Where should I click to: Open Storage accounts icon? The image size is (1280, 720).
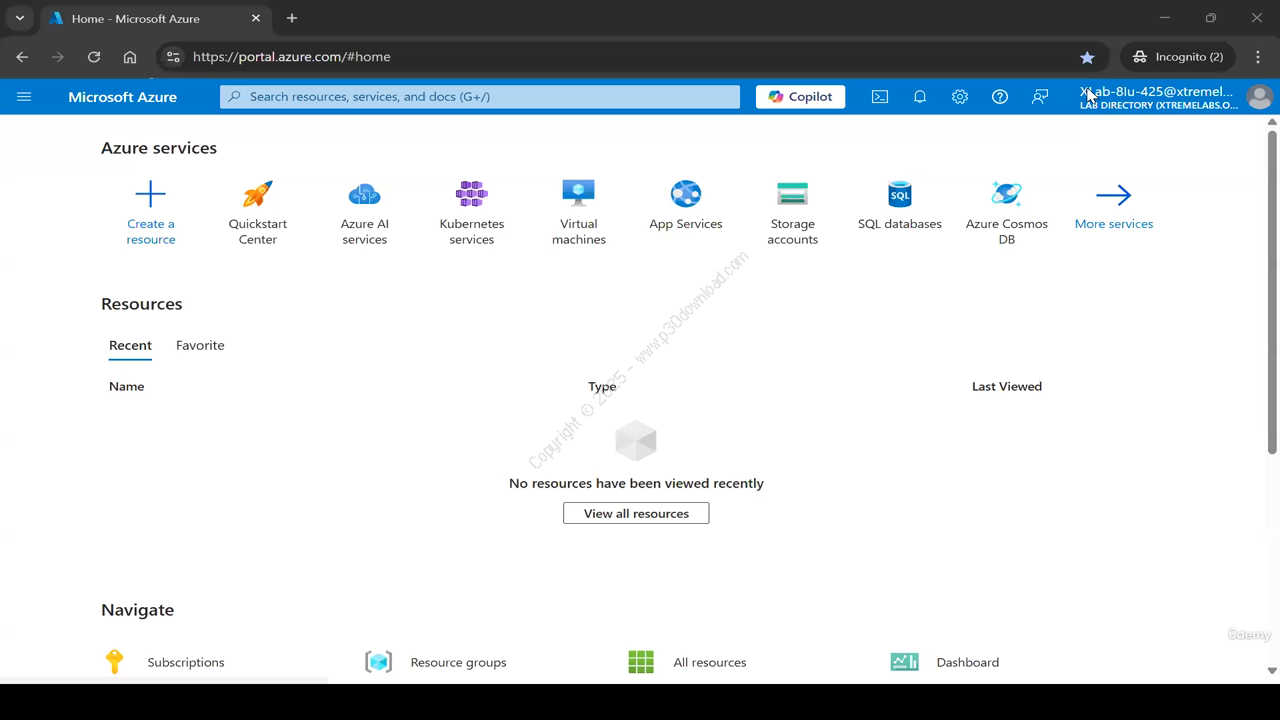[793, 193]
